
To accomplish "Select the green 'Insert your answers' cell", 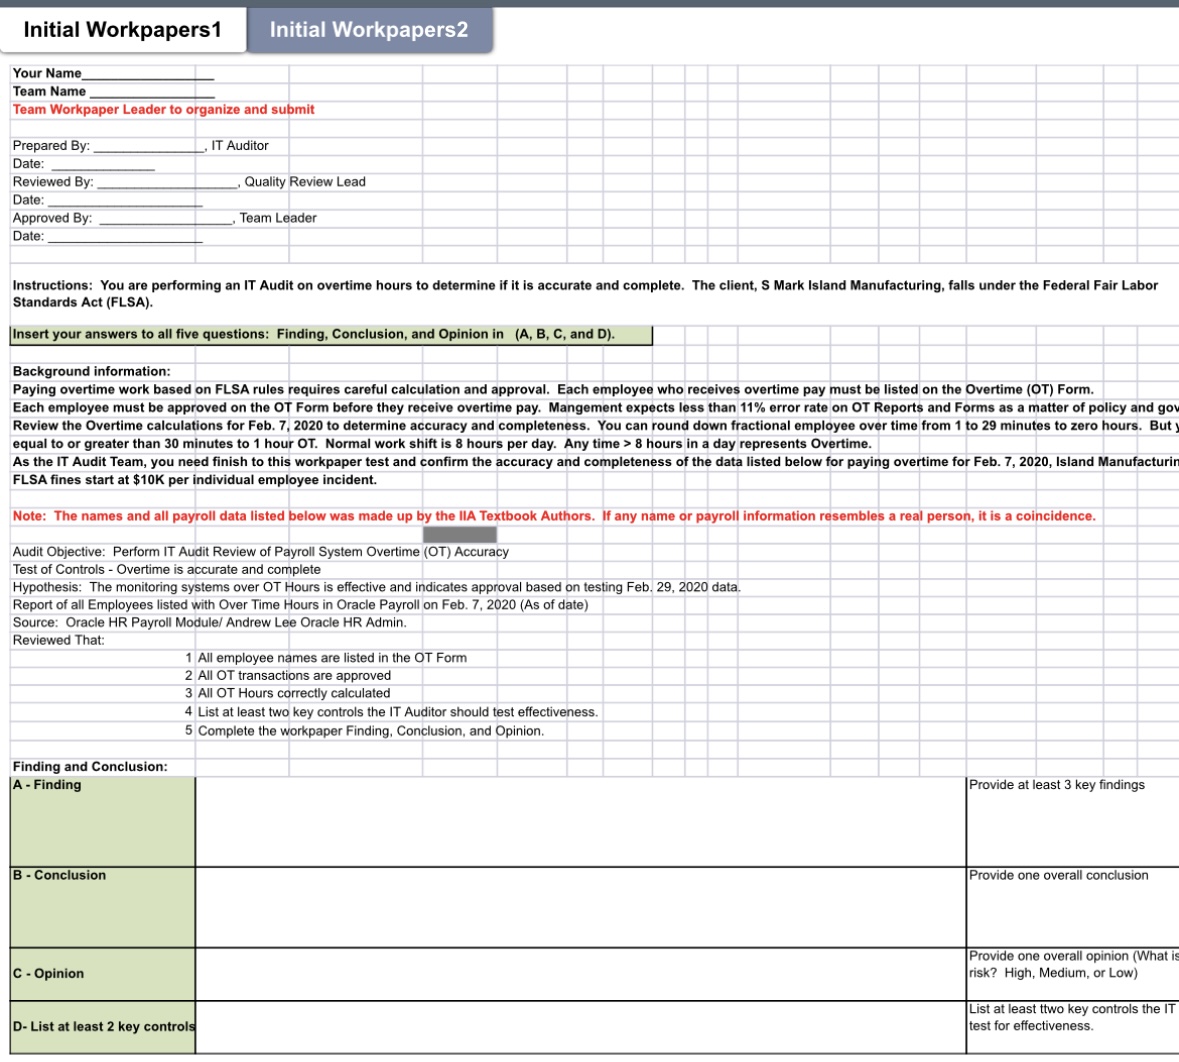I will point(331,335).
